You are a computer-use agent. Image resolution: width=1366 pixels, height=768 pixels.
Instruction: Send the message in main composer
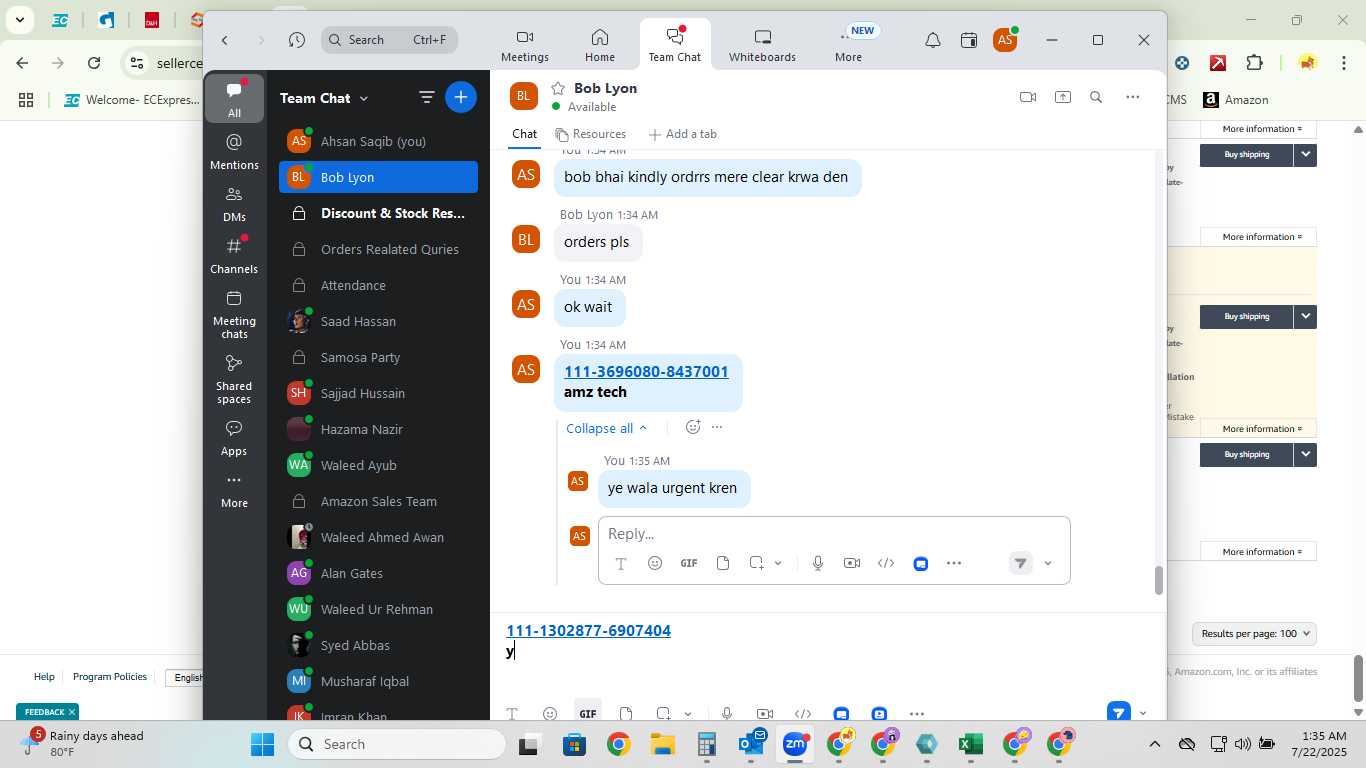click(x=1119, y=712)
